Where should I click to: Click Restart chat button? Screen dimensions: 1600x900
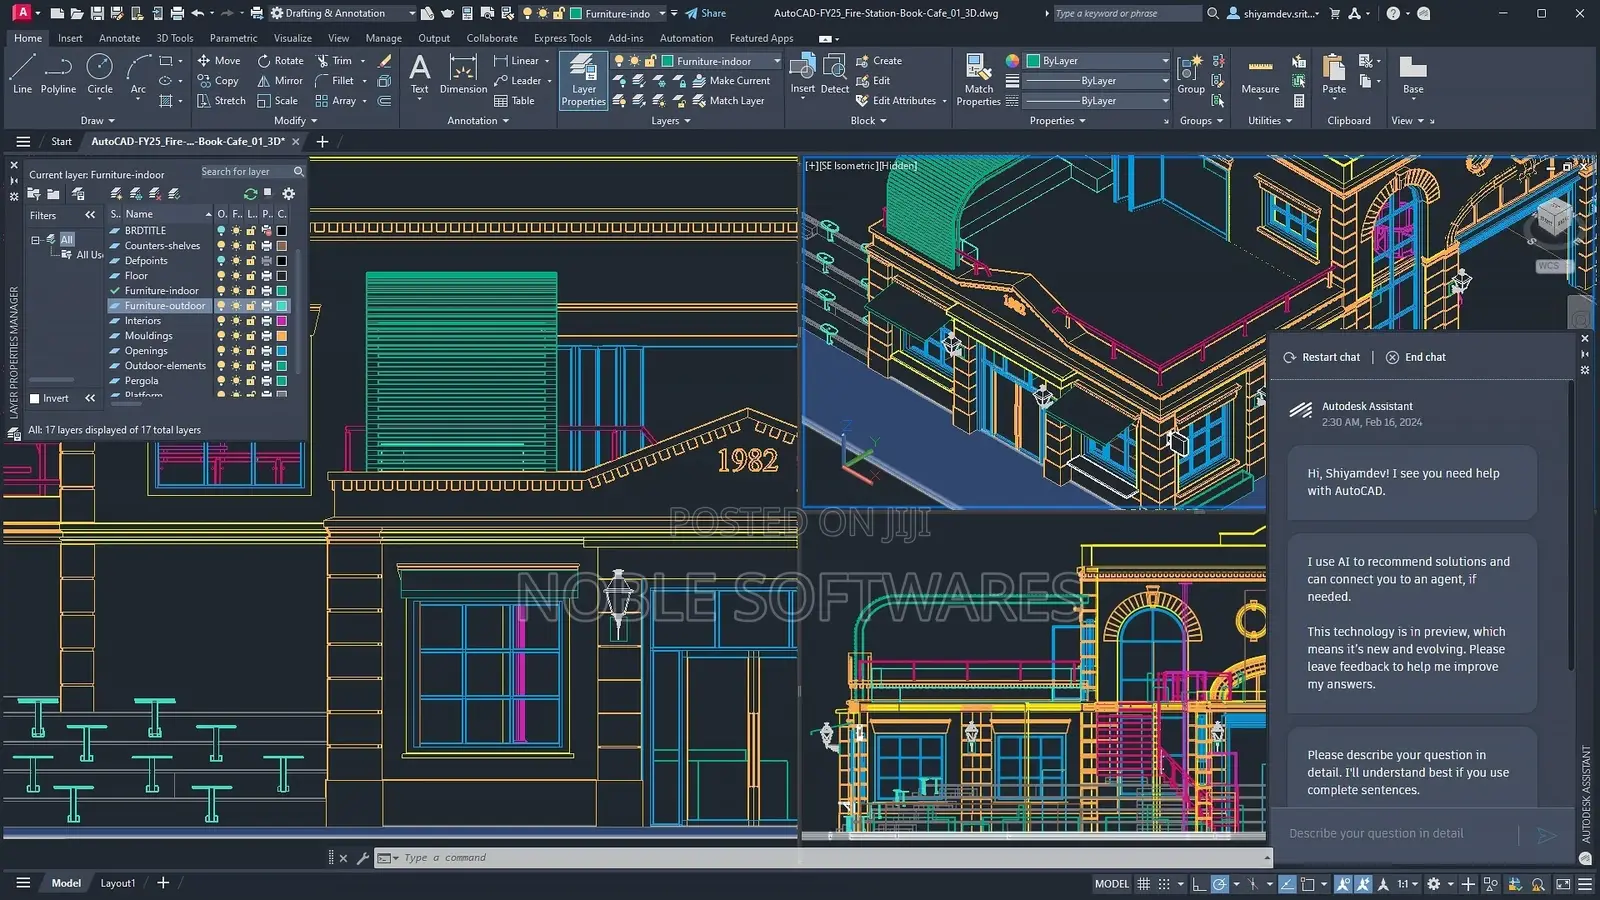(x=1321, y=357)
